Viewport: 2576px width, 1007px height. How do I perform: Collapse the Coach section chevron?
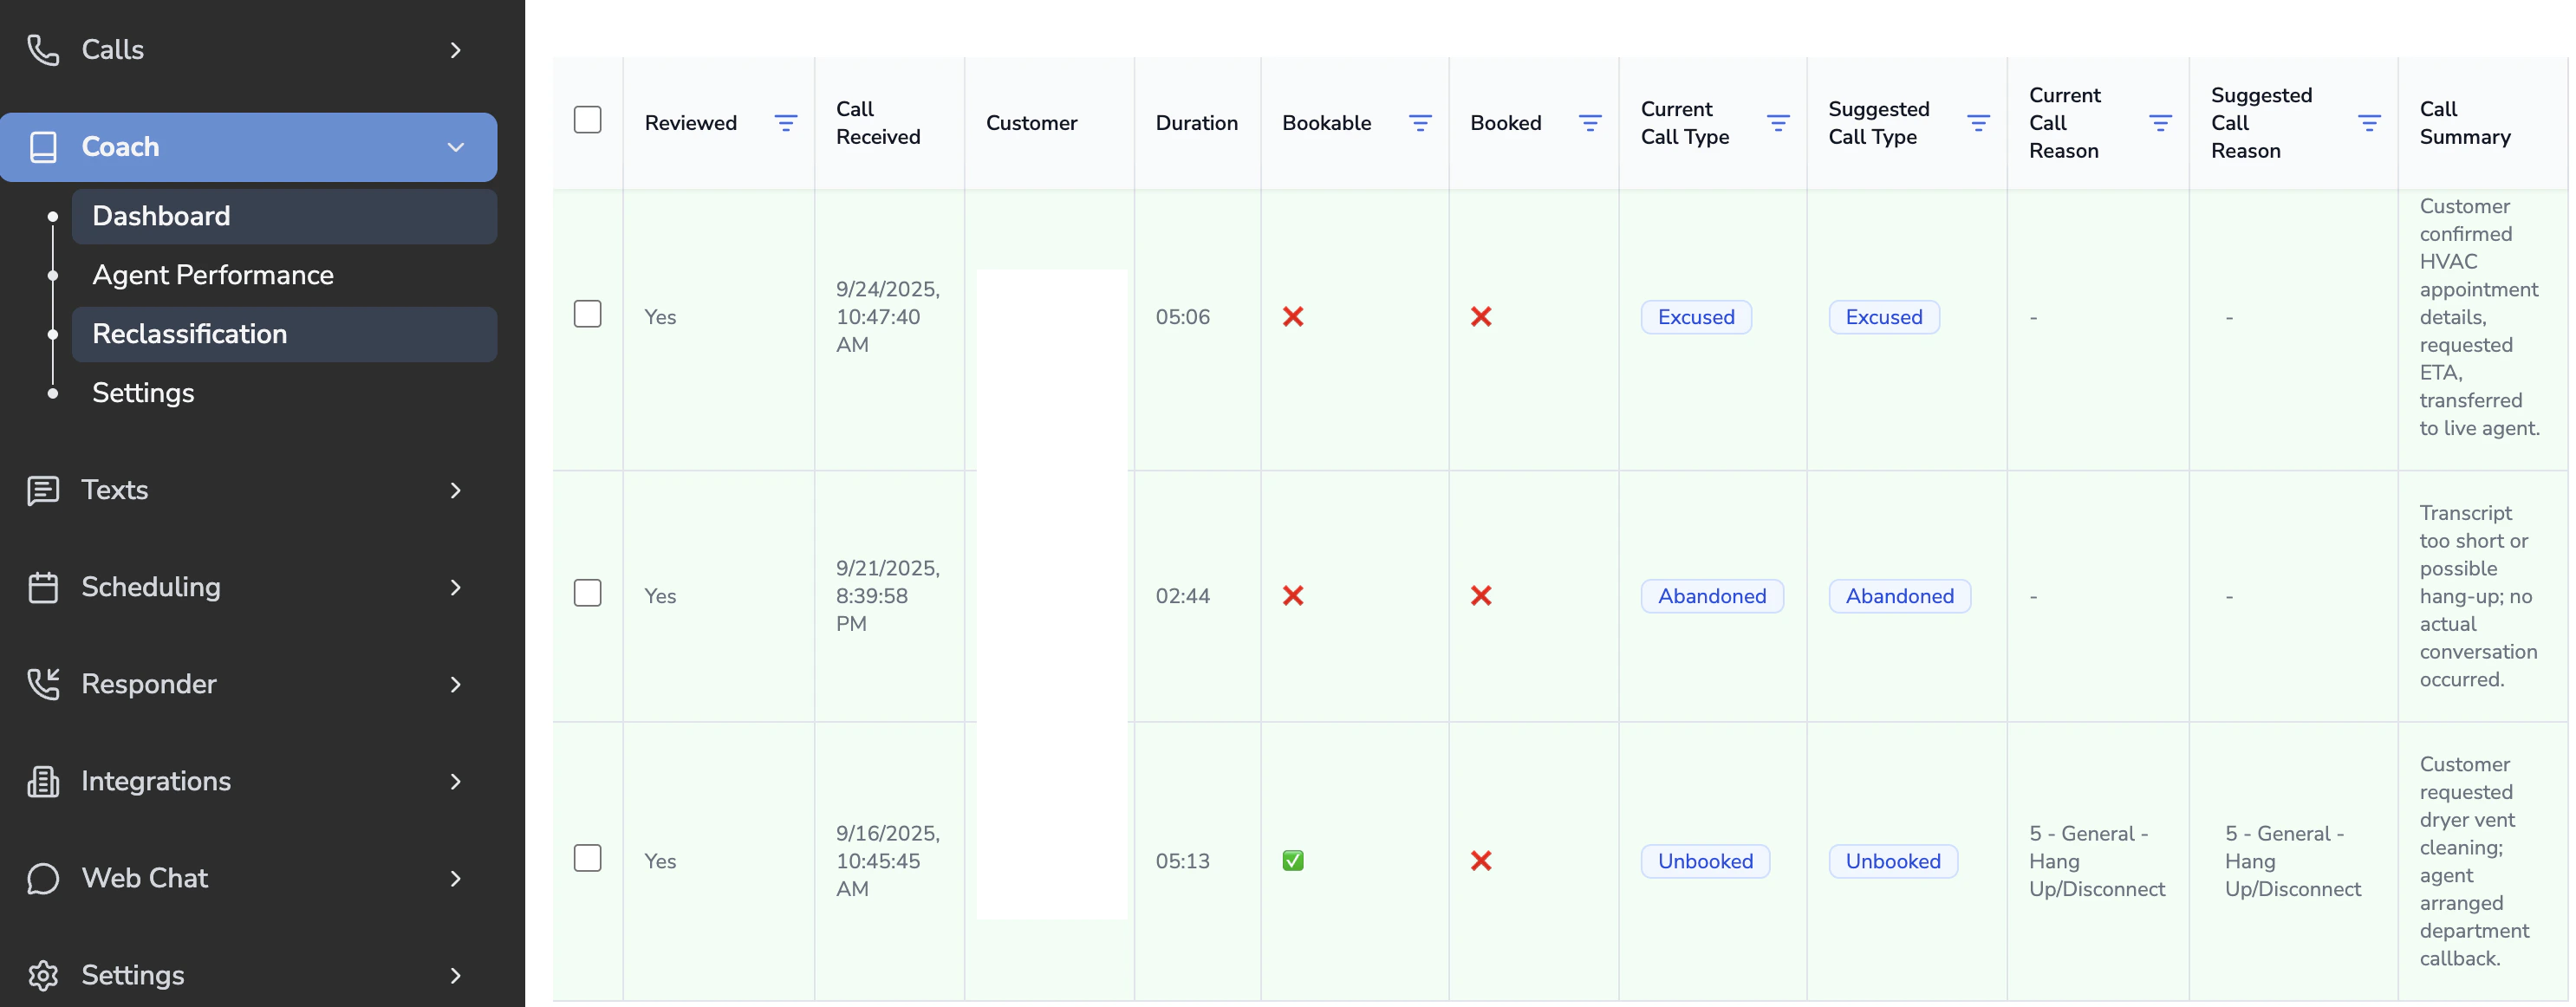[x=455, y=147]
